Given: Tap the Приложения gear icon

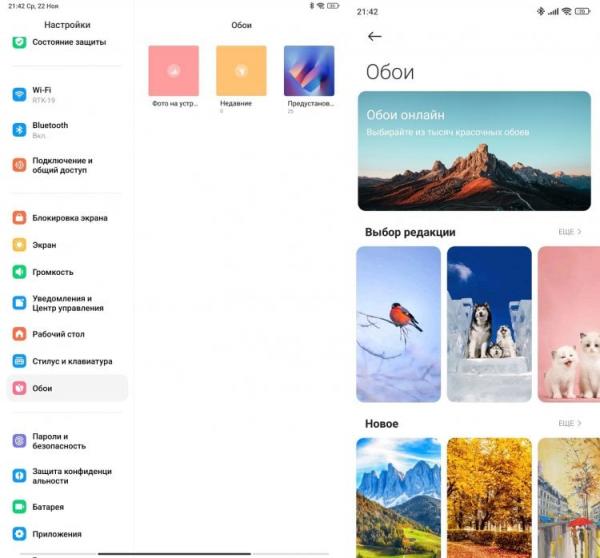Looking at the screenshot, I should coord(19,534).
